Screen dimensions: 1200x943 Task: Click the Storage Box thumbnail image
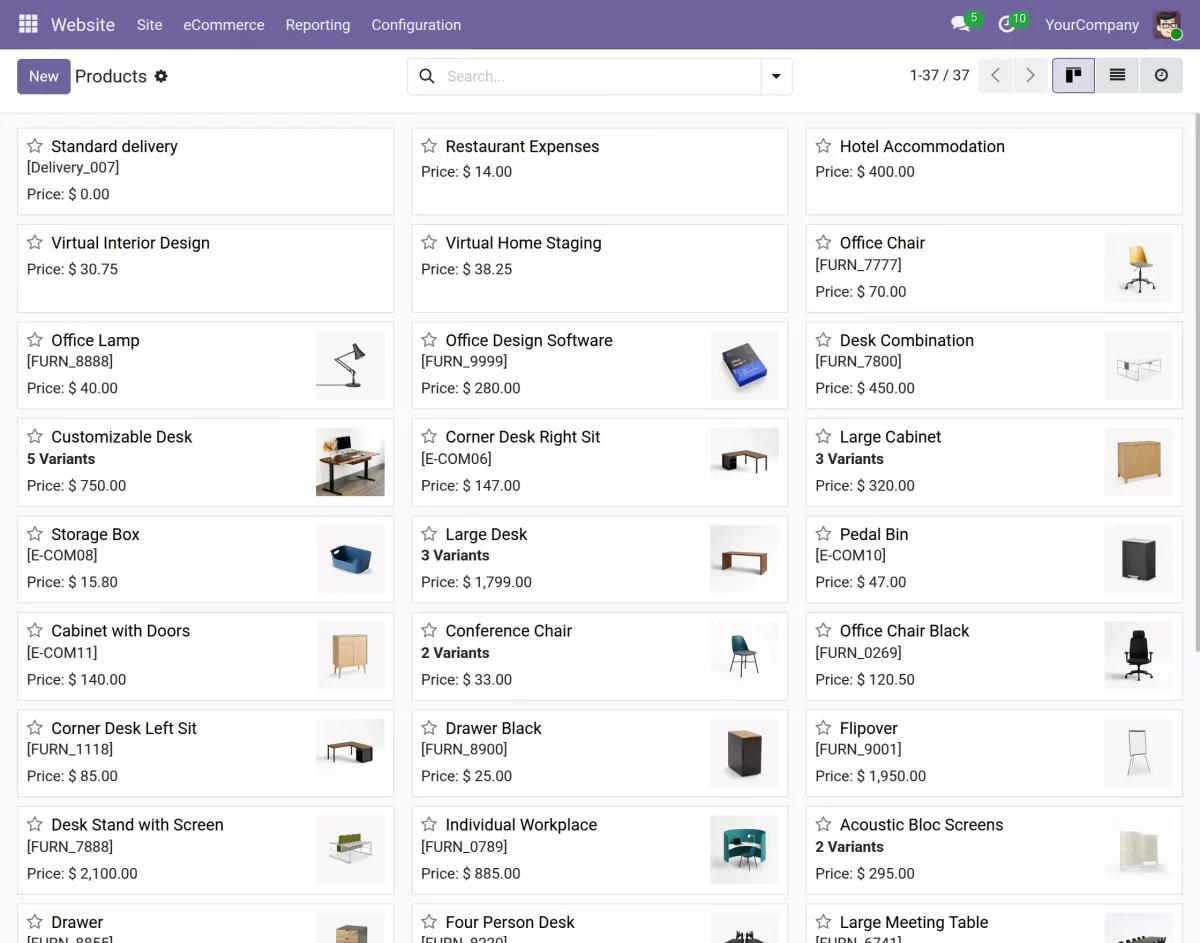click(350, 559)
